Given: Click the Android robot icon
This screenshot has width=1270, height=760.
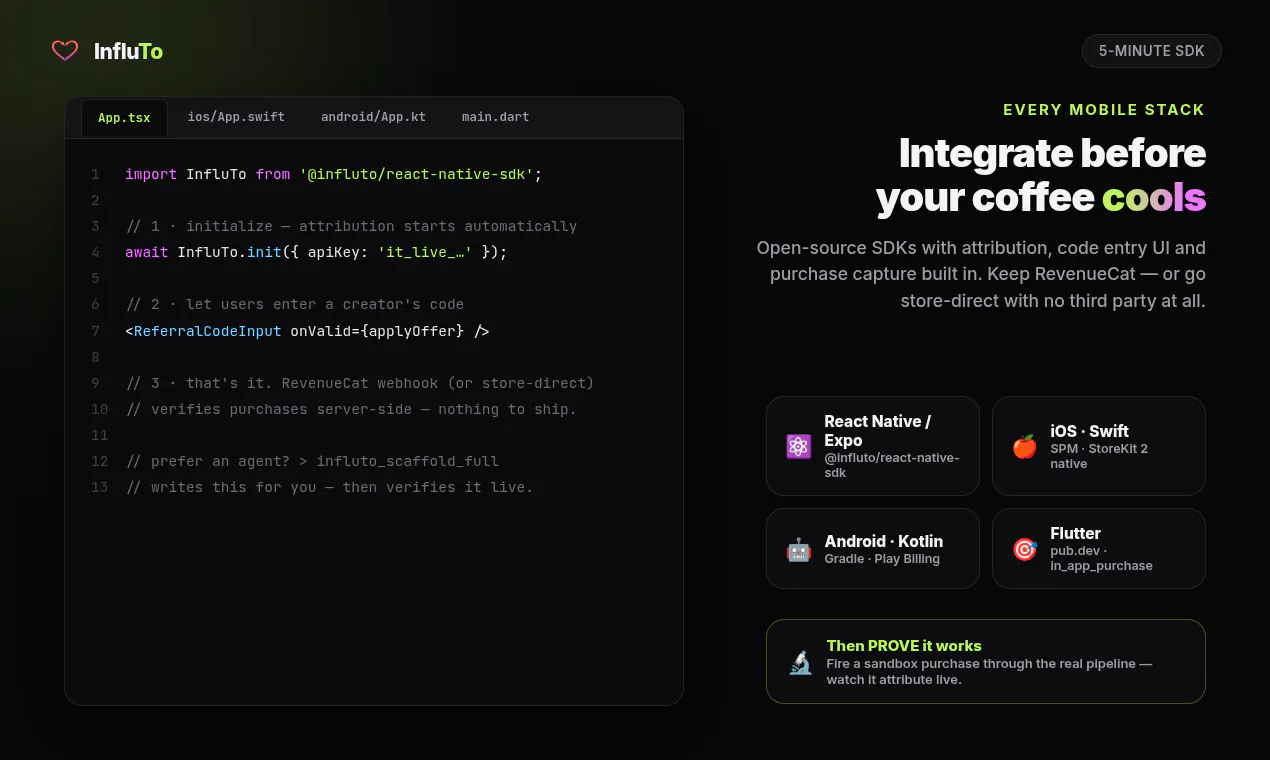Looking at the screenshot, I should coord(798,549).
